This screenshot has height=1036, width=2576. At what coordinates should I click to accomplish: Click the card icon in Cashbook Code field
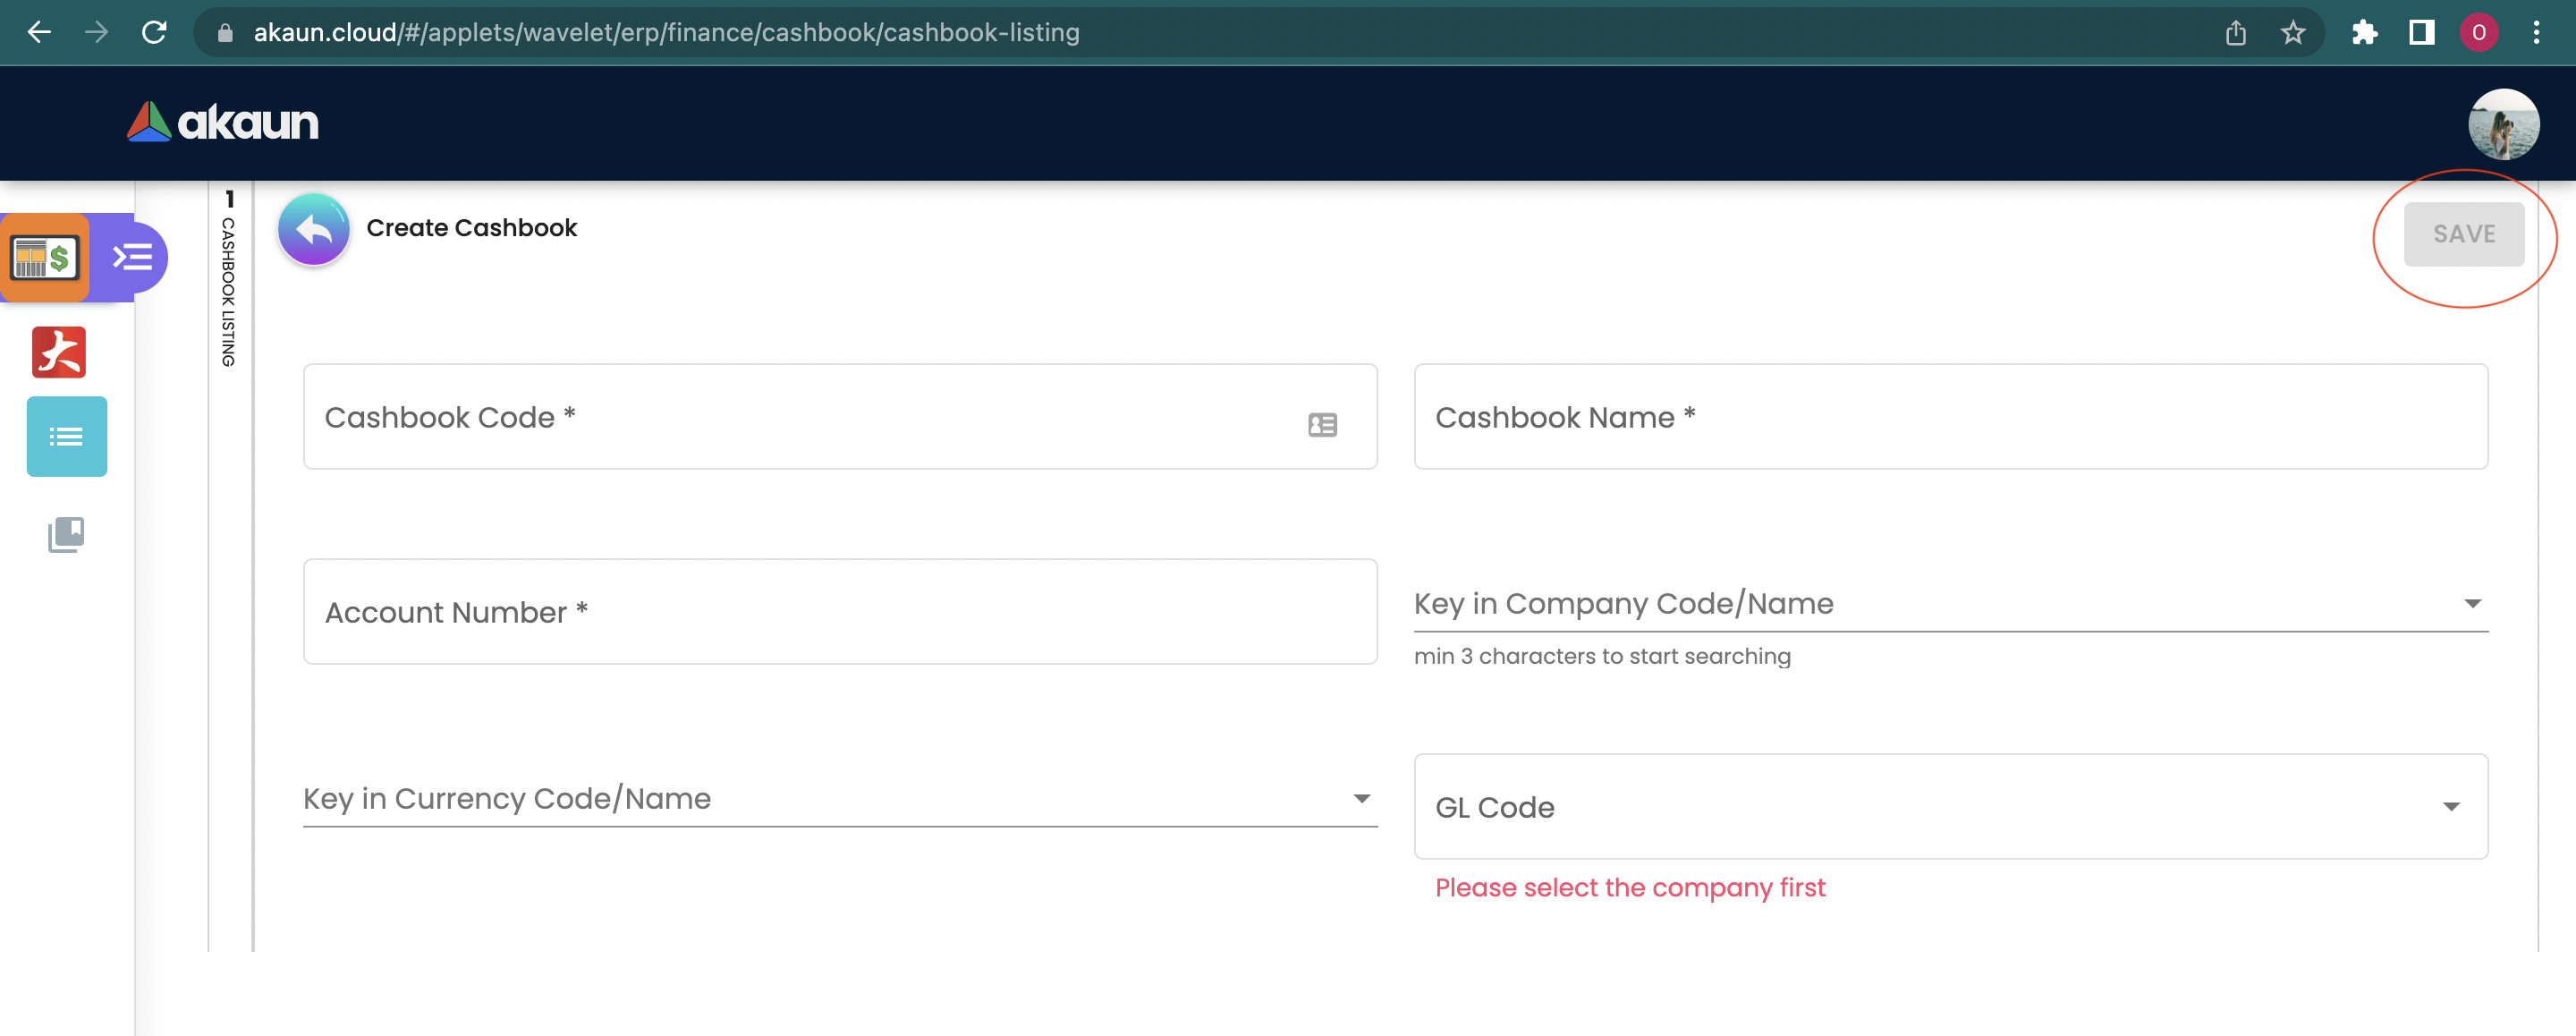pos(1322,425)
